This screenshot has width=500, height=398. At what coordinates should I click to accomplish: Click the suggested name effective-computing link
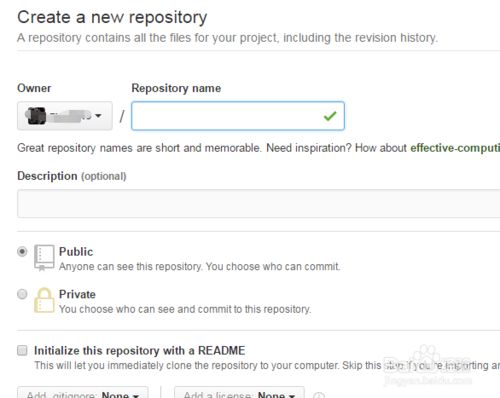[x=455, y=148]
